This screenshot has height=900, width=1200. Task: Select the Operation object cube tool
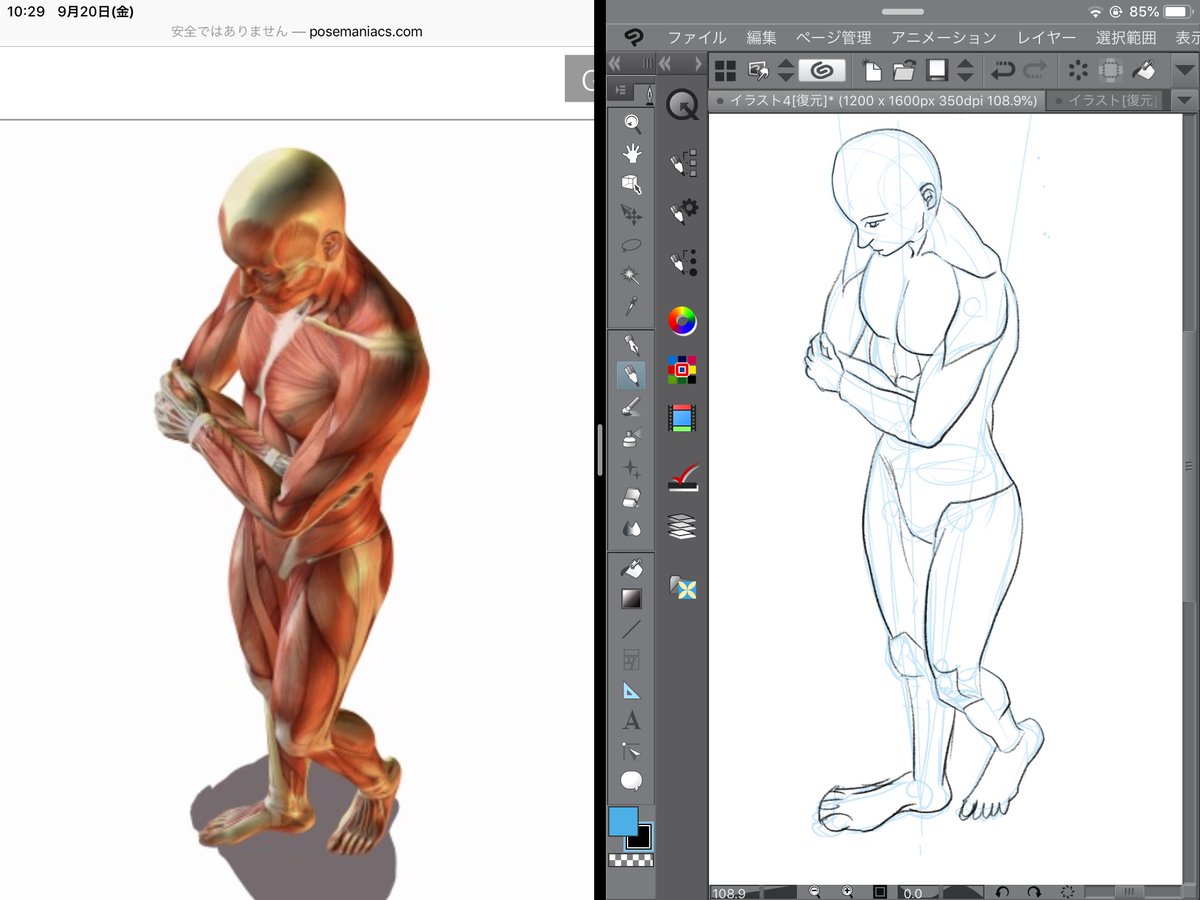pyautogui.click(x=631, y=184)
